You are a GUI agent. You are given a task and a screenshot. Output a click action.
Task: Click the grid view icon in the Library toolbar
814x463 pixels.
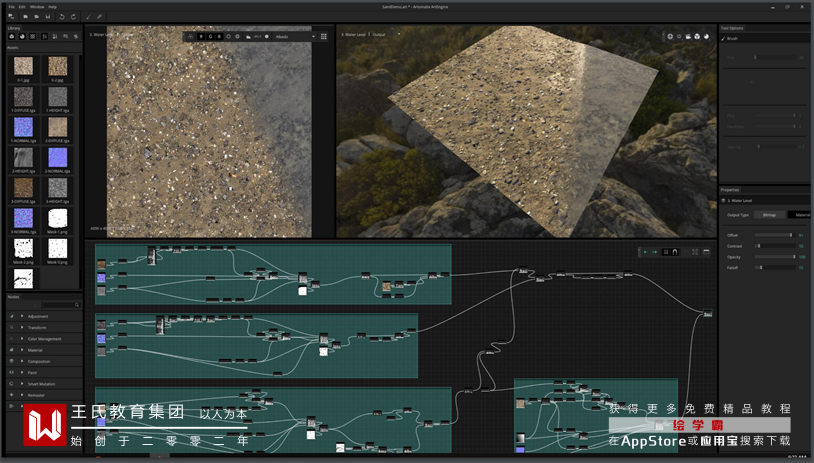click(33, 36)
